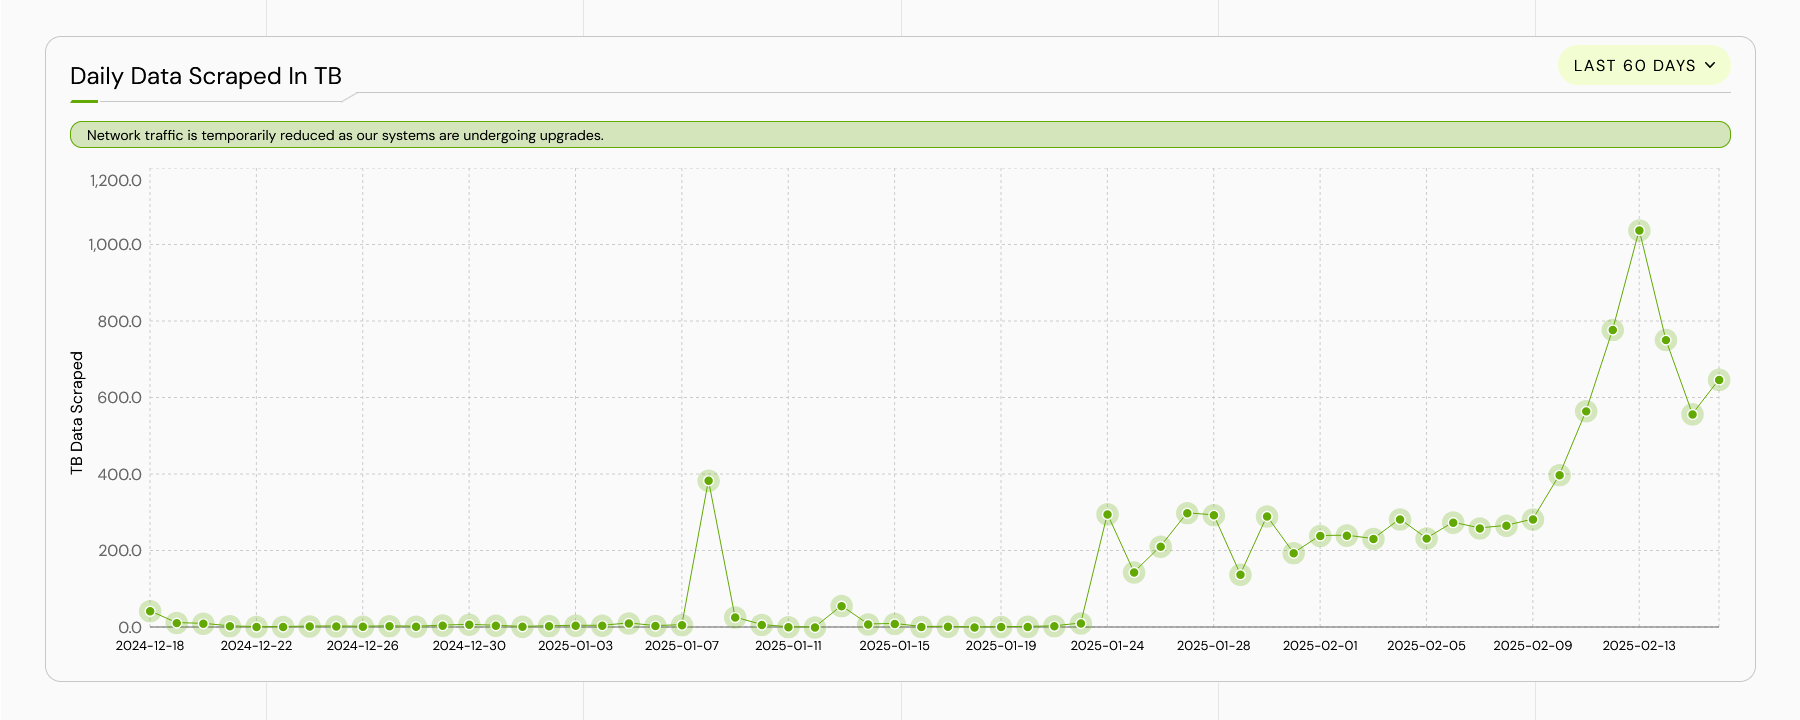Select the data point on 2025-01-28

[1214, 516]
